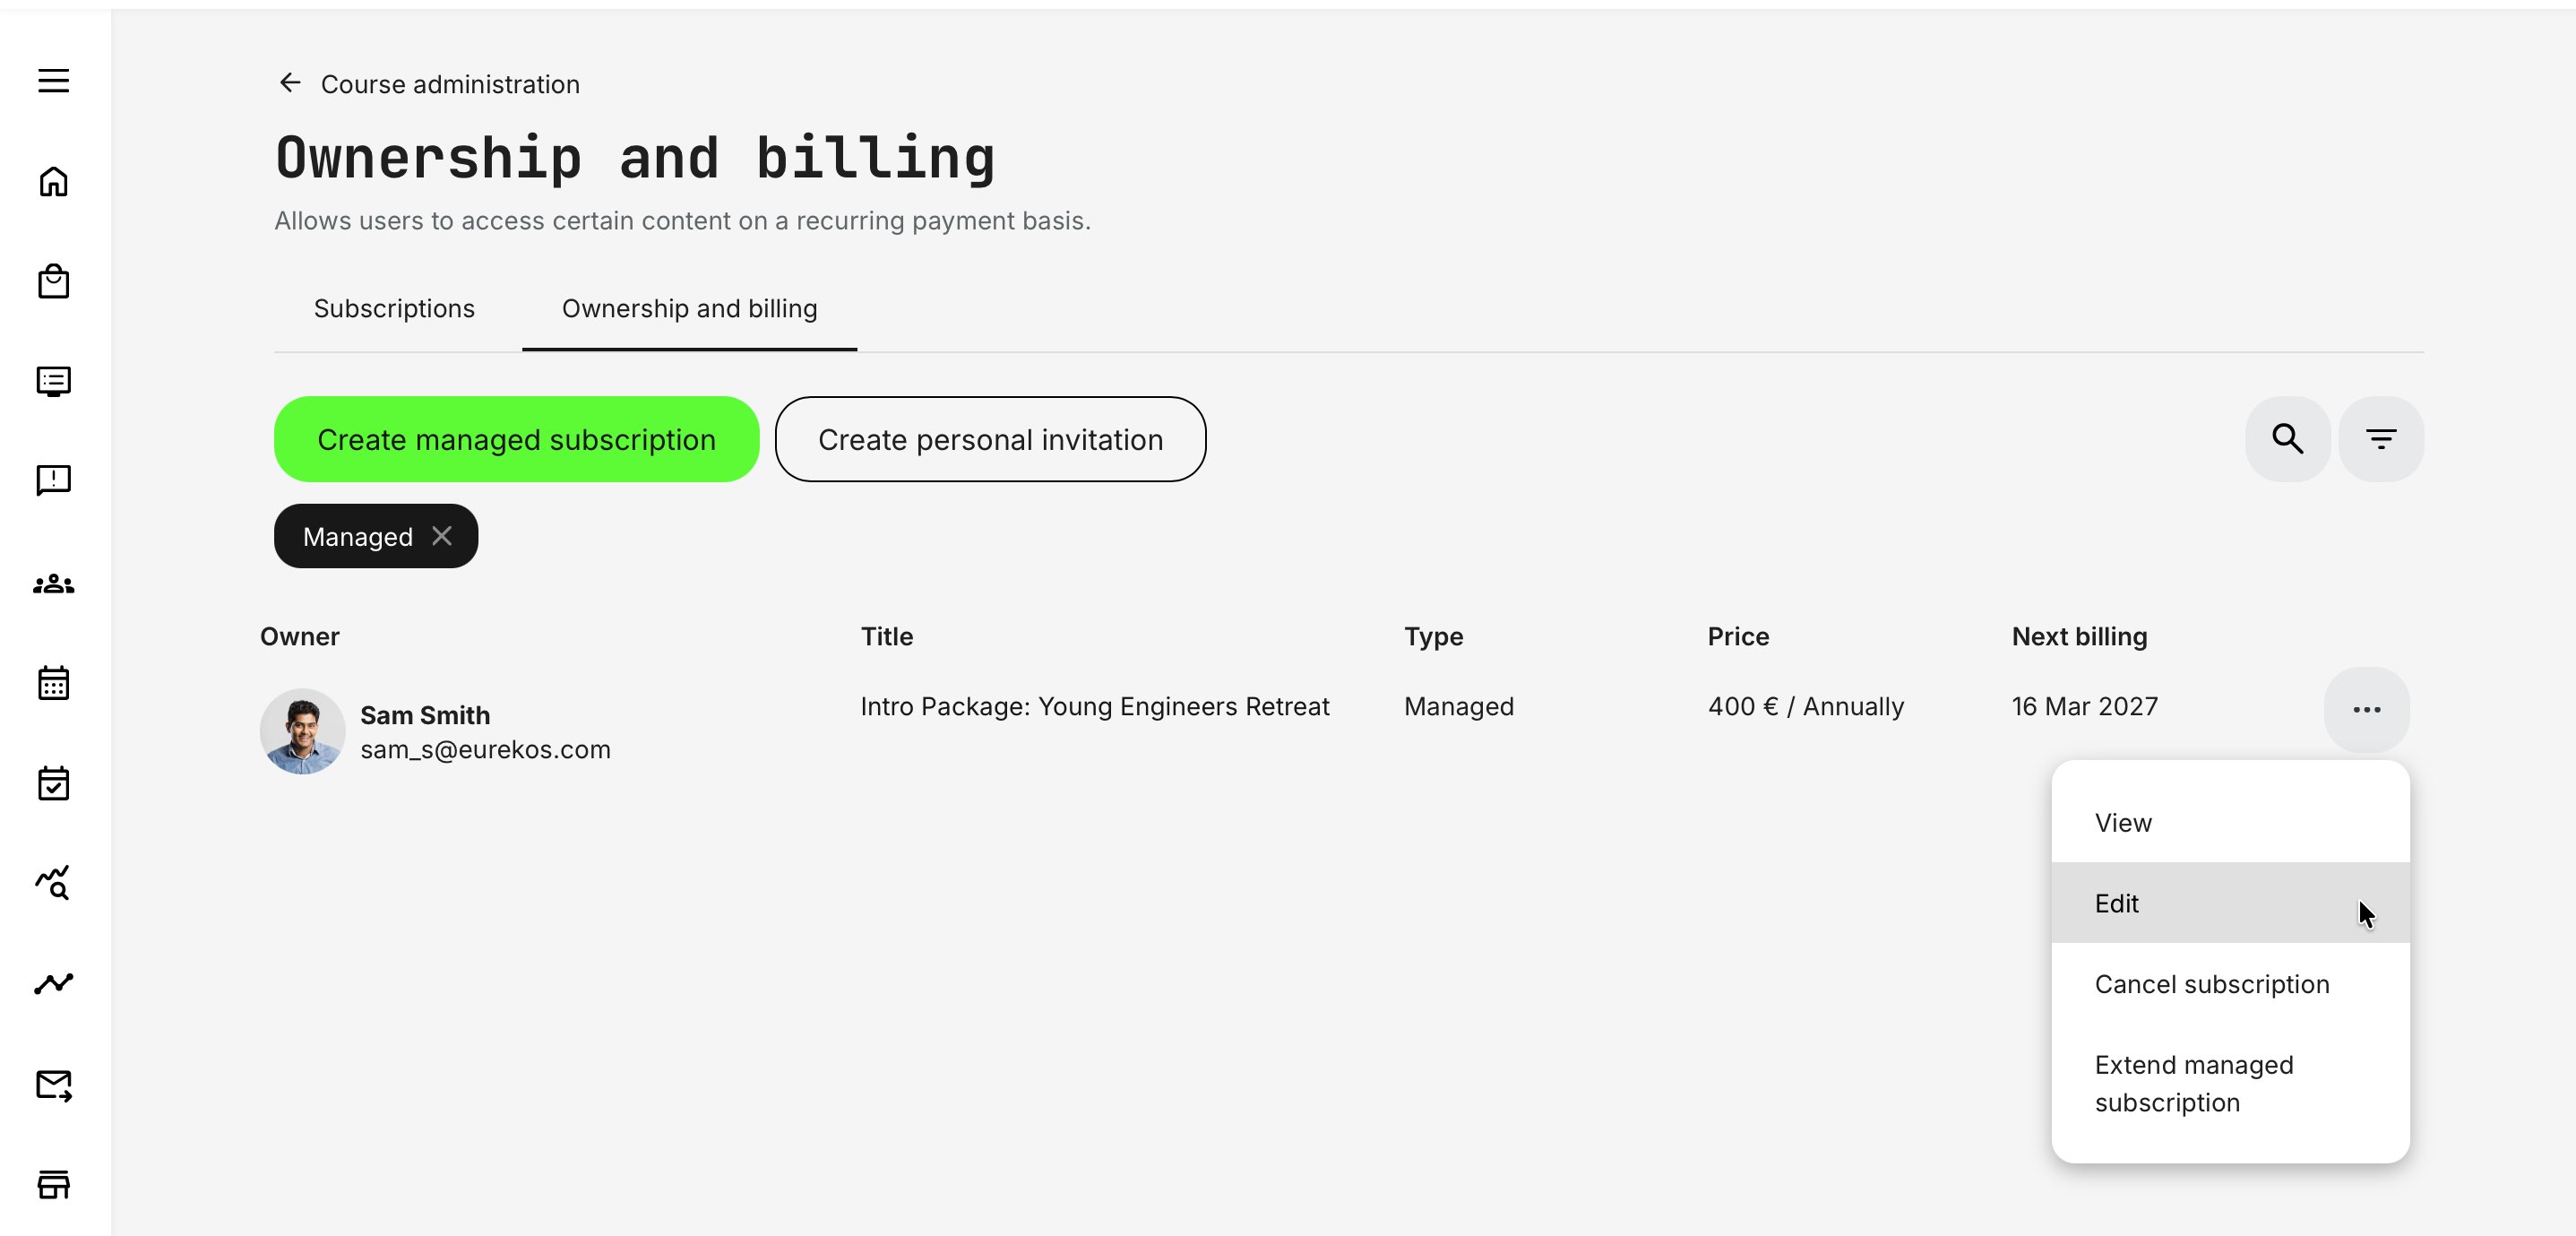
Task: Click Create personal invitation button
Action: (991, 439)
